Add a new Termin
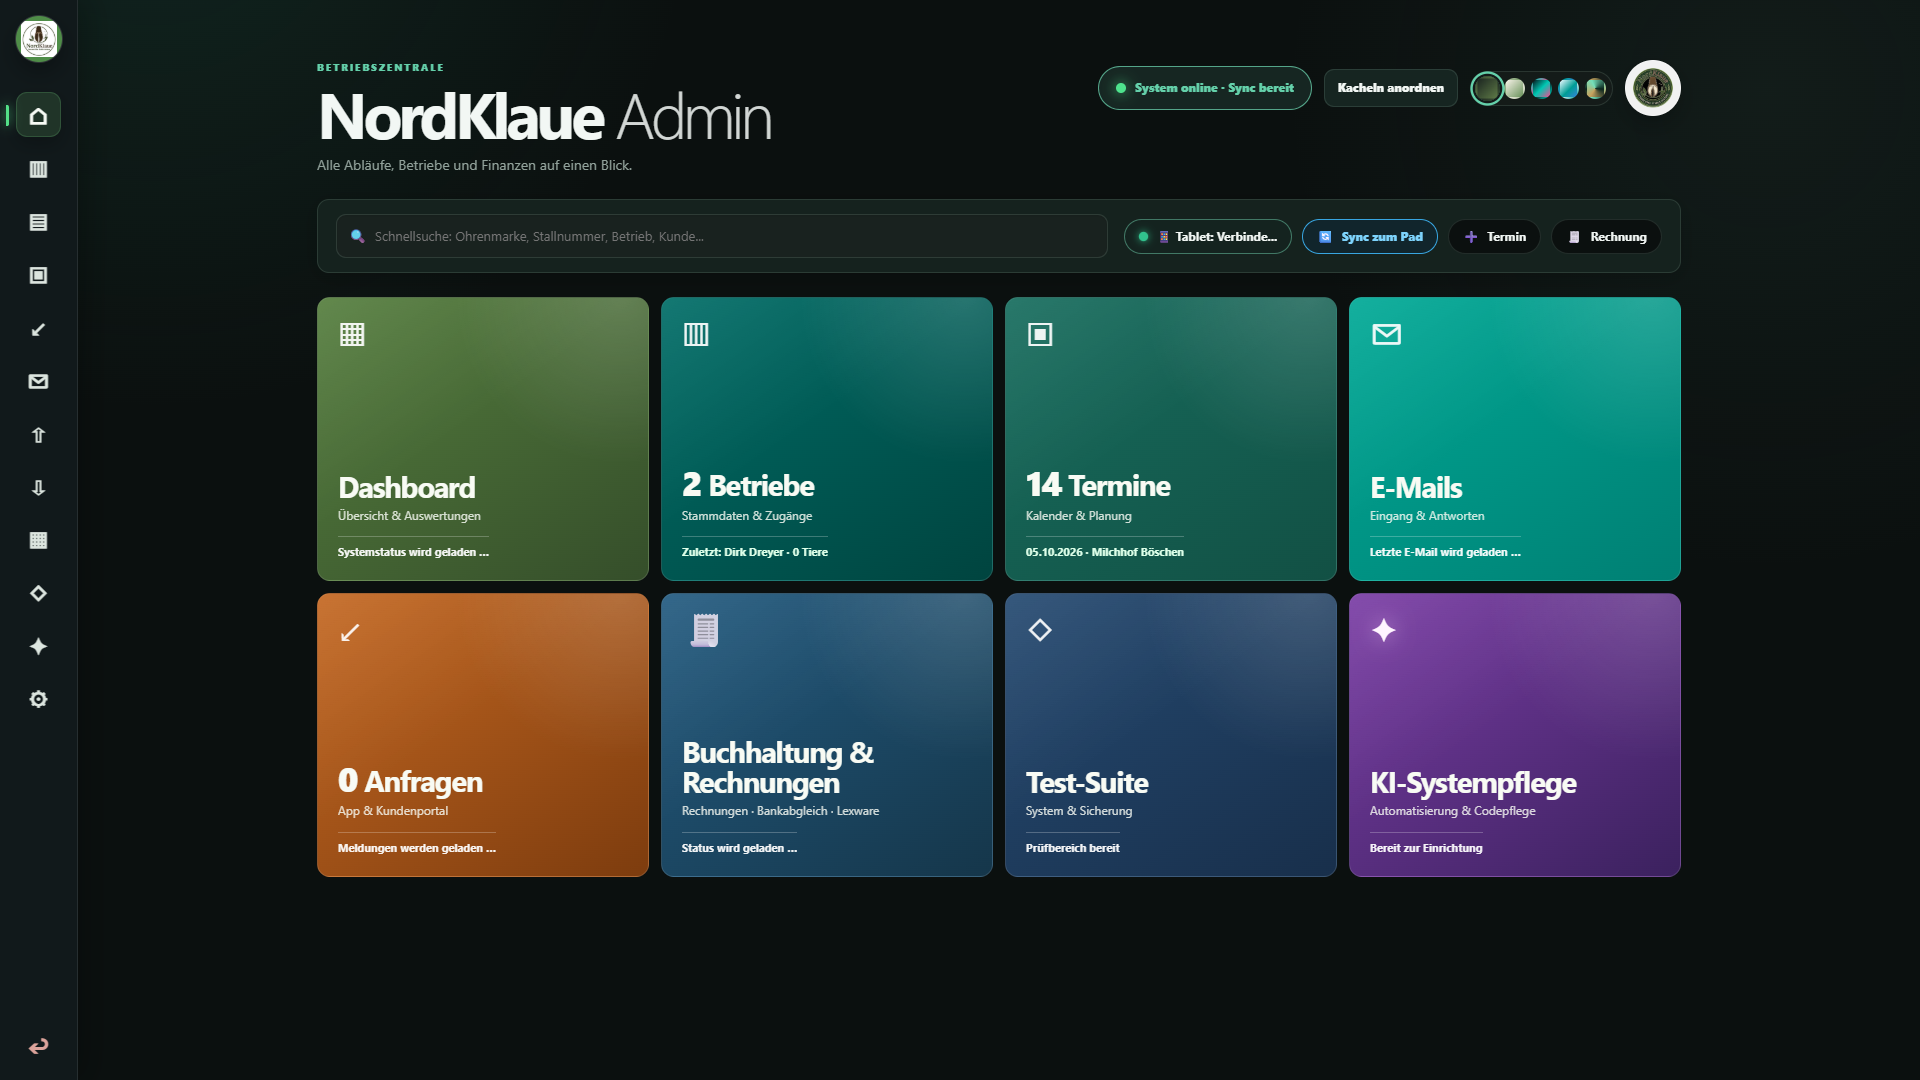The image size is (1920, 1080). tap(1494, 237)
